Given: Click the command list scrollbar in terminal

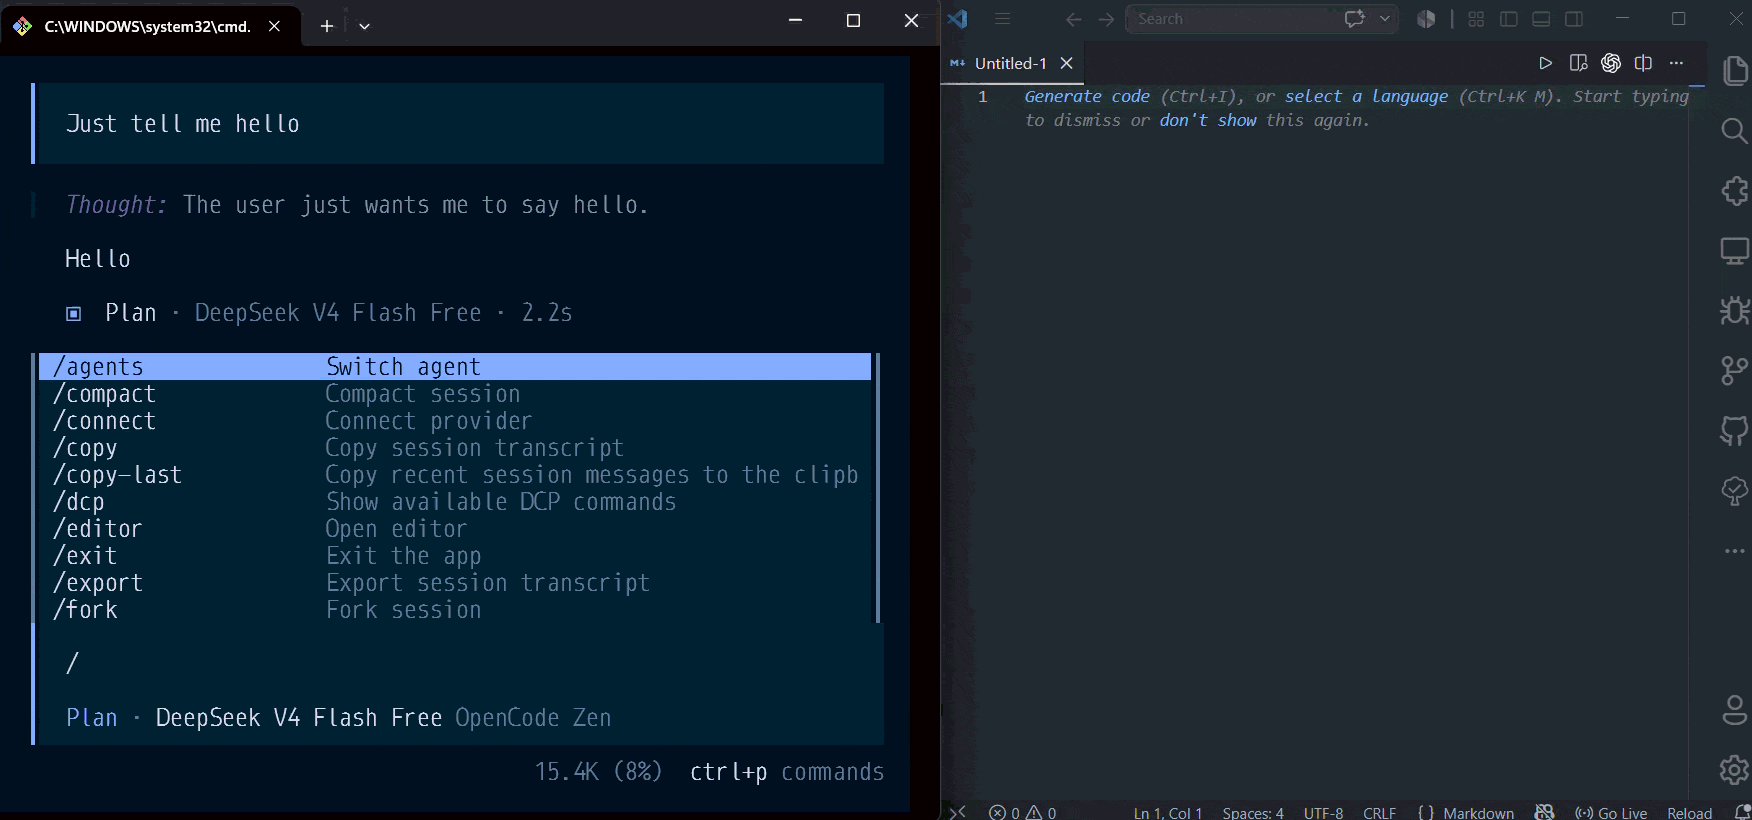Looking at the screenshot, I should (878, 488).
